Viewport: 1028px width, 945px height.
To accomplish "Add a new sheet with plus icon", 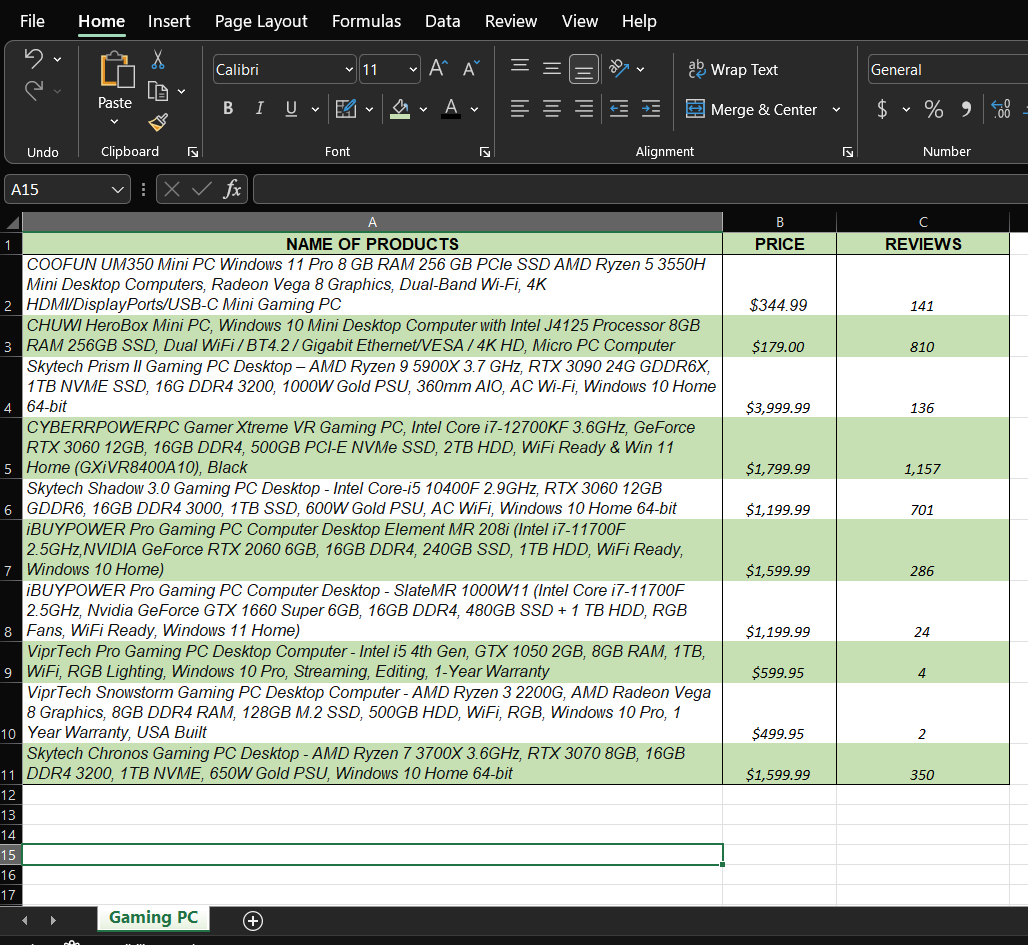I will coord(253,921).
